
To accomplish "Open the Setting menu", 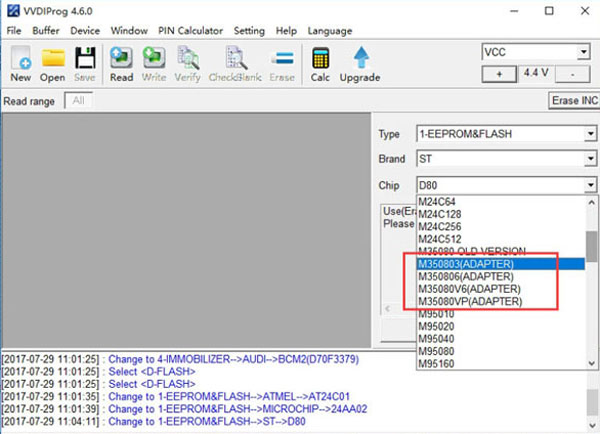I will click(249, 31).
